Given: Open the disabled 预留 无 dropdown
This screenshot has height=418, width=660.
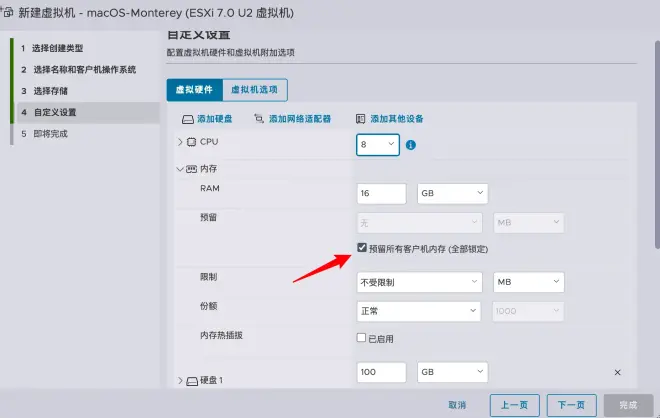Looking at the screenshot, I should (x=419, y=223).
